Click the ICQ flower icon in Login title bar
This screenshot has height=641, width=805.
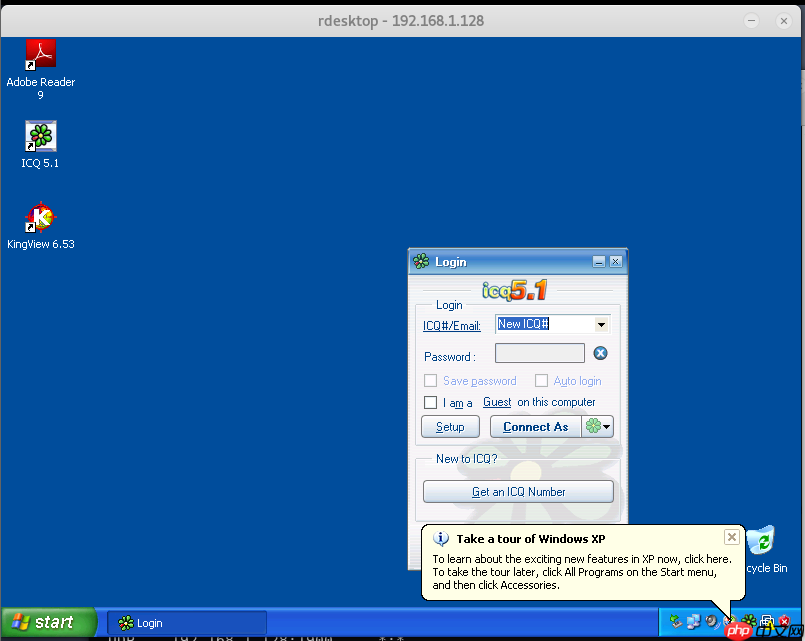[421, 262]
